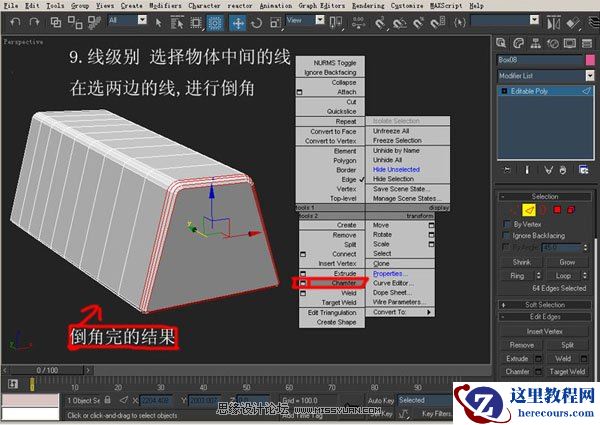
Task: Open Extrude settings box in Edit Edges rollout
Action: pyautogui.click(x=538, y=358)
